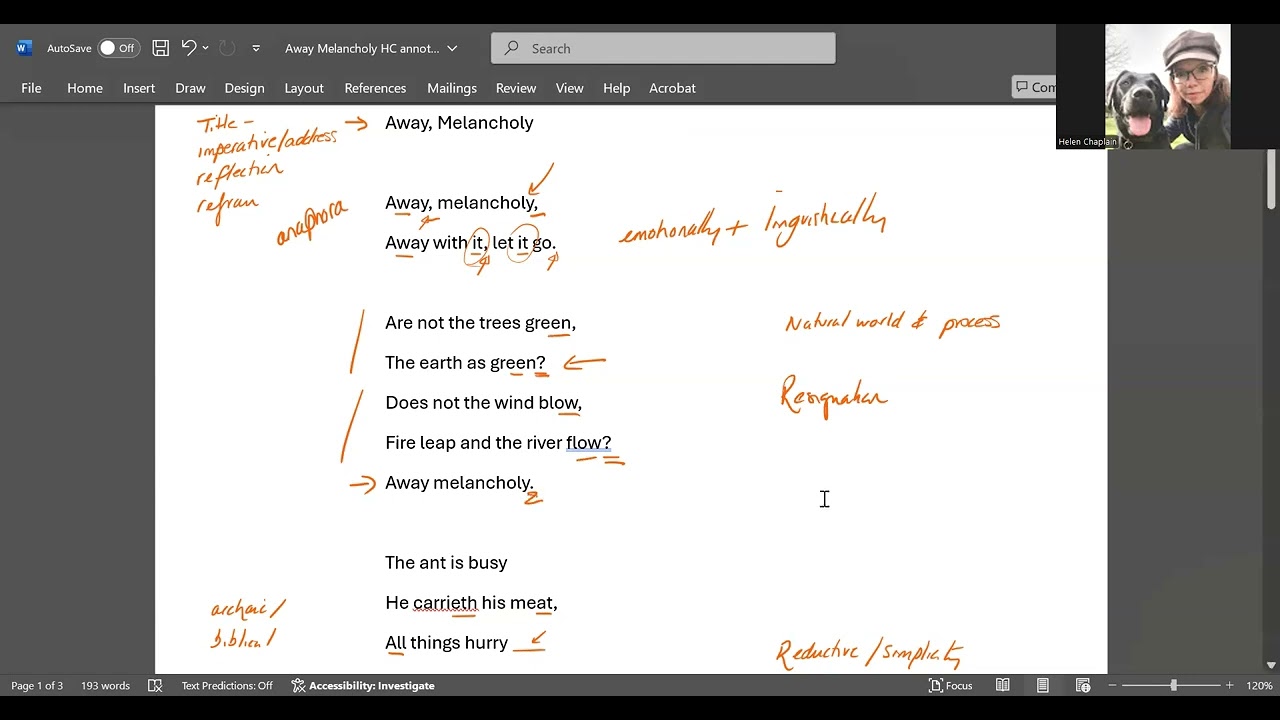Switch to Focus mode
Viewport: 1280px width, 720px height.
click(951, 686)
